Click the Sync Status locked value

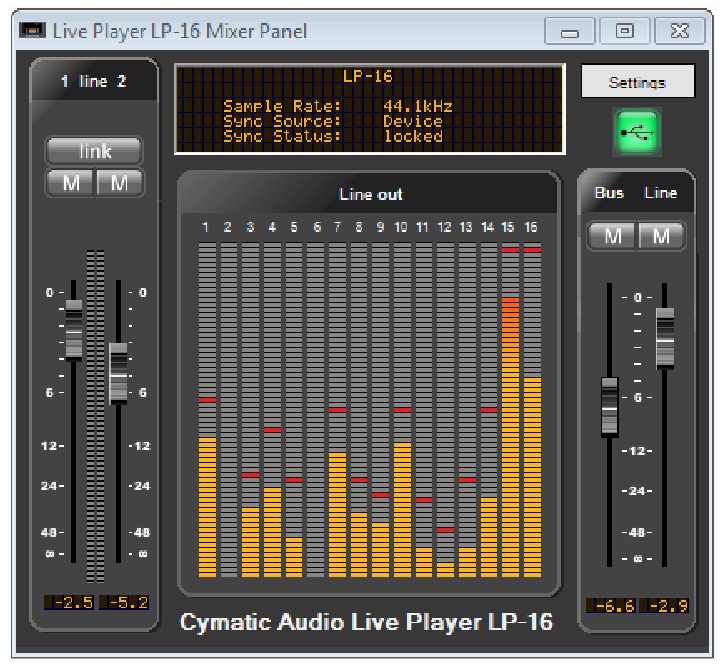413,136
